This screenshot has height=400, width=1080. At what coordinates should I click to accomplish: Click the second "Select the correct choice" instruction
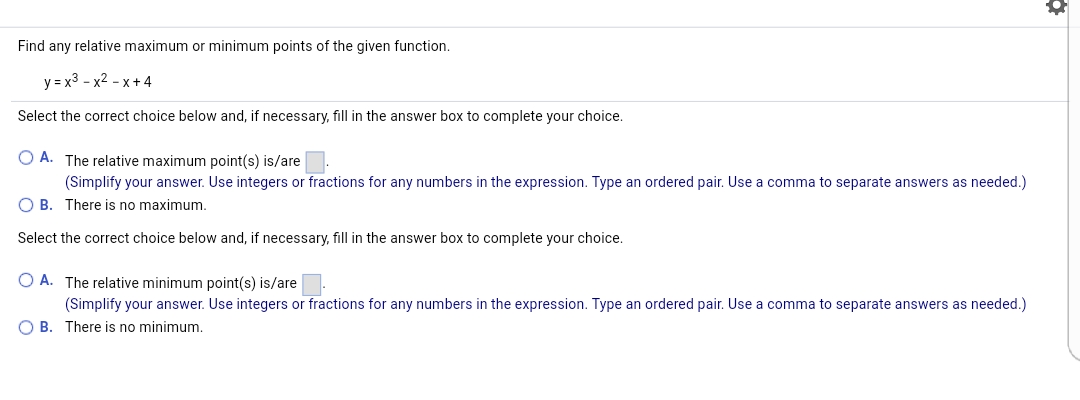(320, 238)
